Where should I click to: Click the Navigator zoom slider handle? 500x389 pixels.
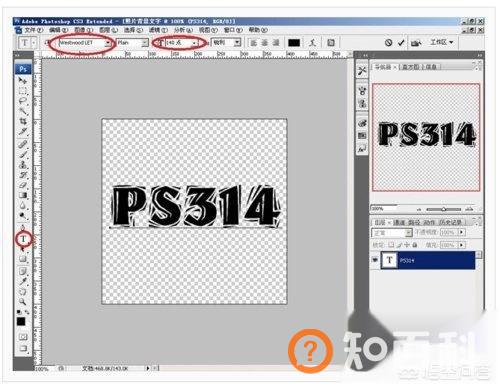pyautogui.click(x=443, y=209)
